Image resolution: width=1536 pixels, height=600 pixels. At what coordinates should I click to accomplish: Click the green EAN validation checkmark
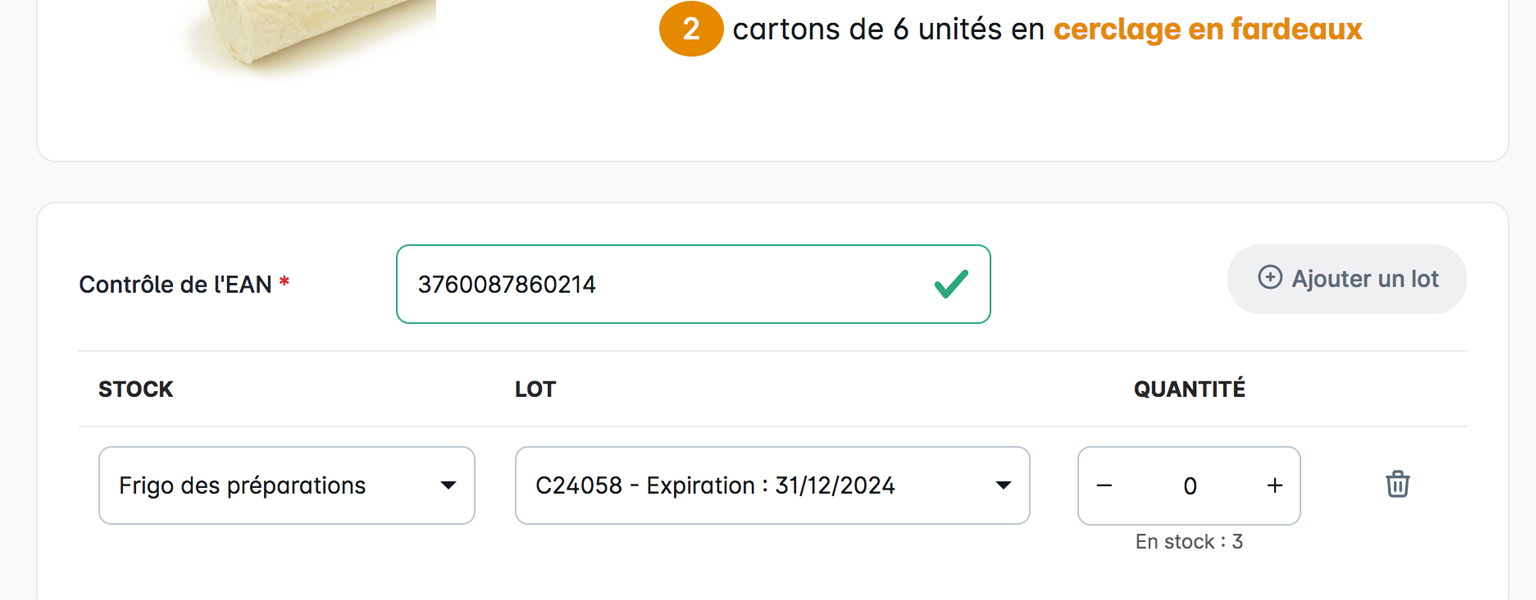tap(950, 284)
